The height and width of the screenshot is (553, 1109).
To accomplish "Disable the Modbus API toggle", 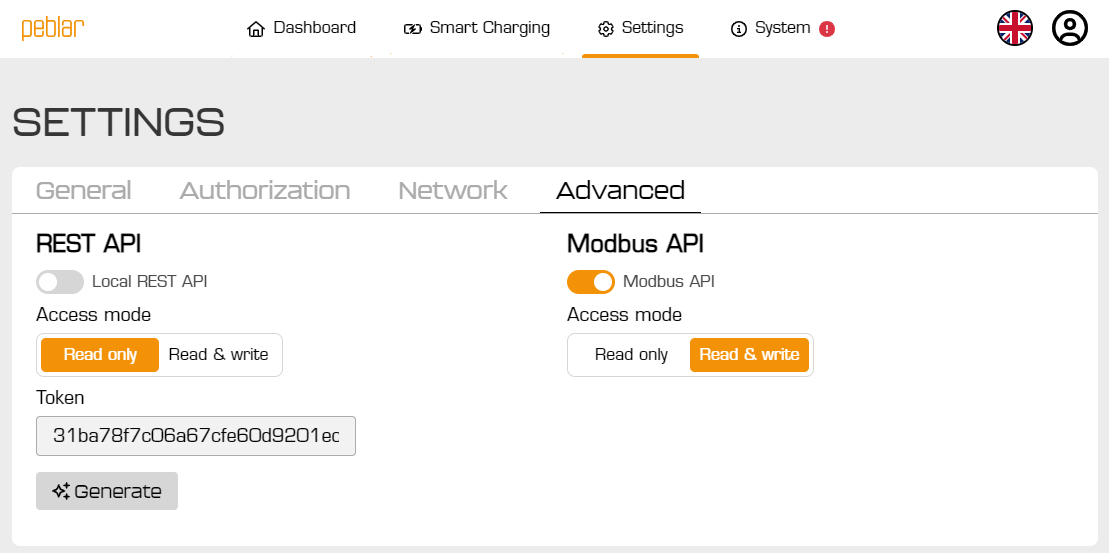I will (x=591, y=282).
